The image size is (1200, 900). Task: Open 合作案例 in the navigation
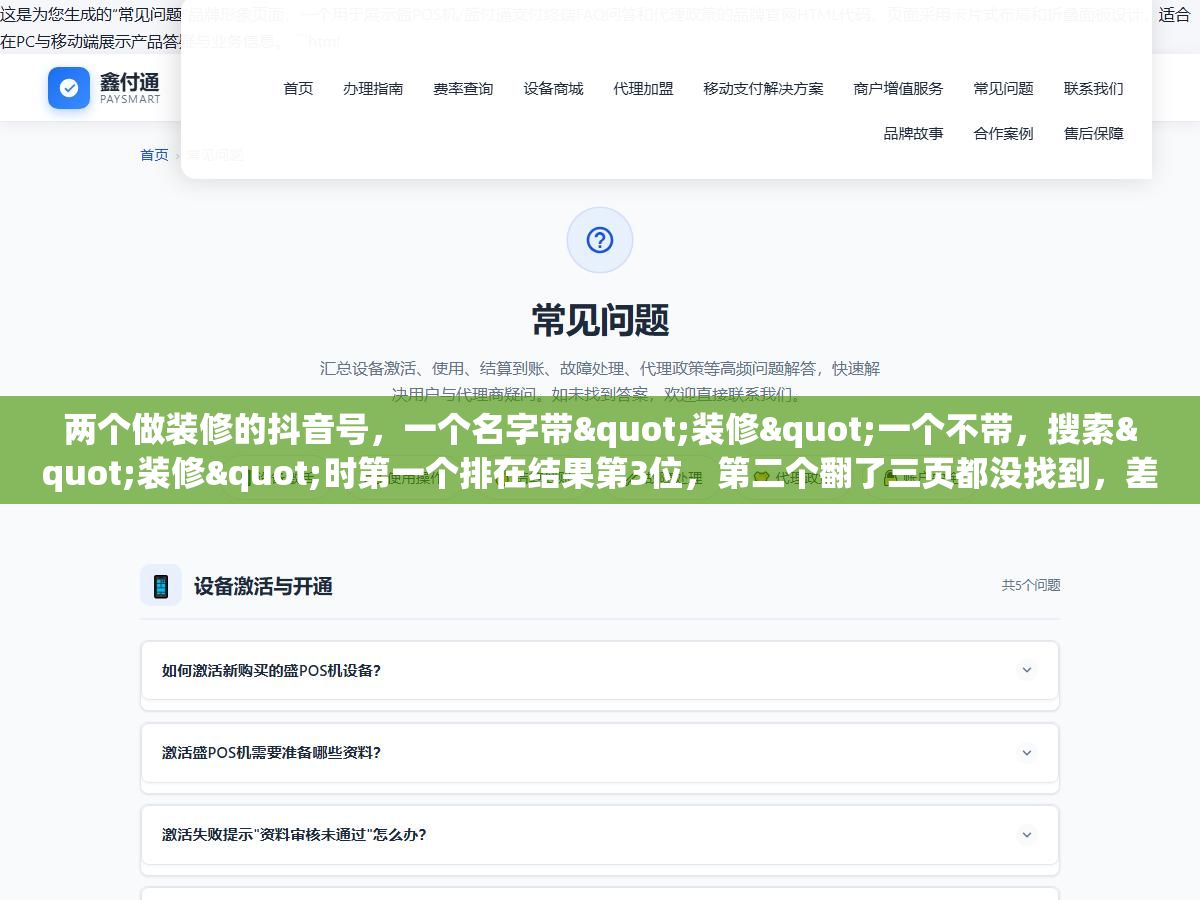[x=1003, y=133]
